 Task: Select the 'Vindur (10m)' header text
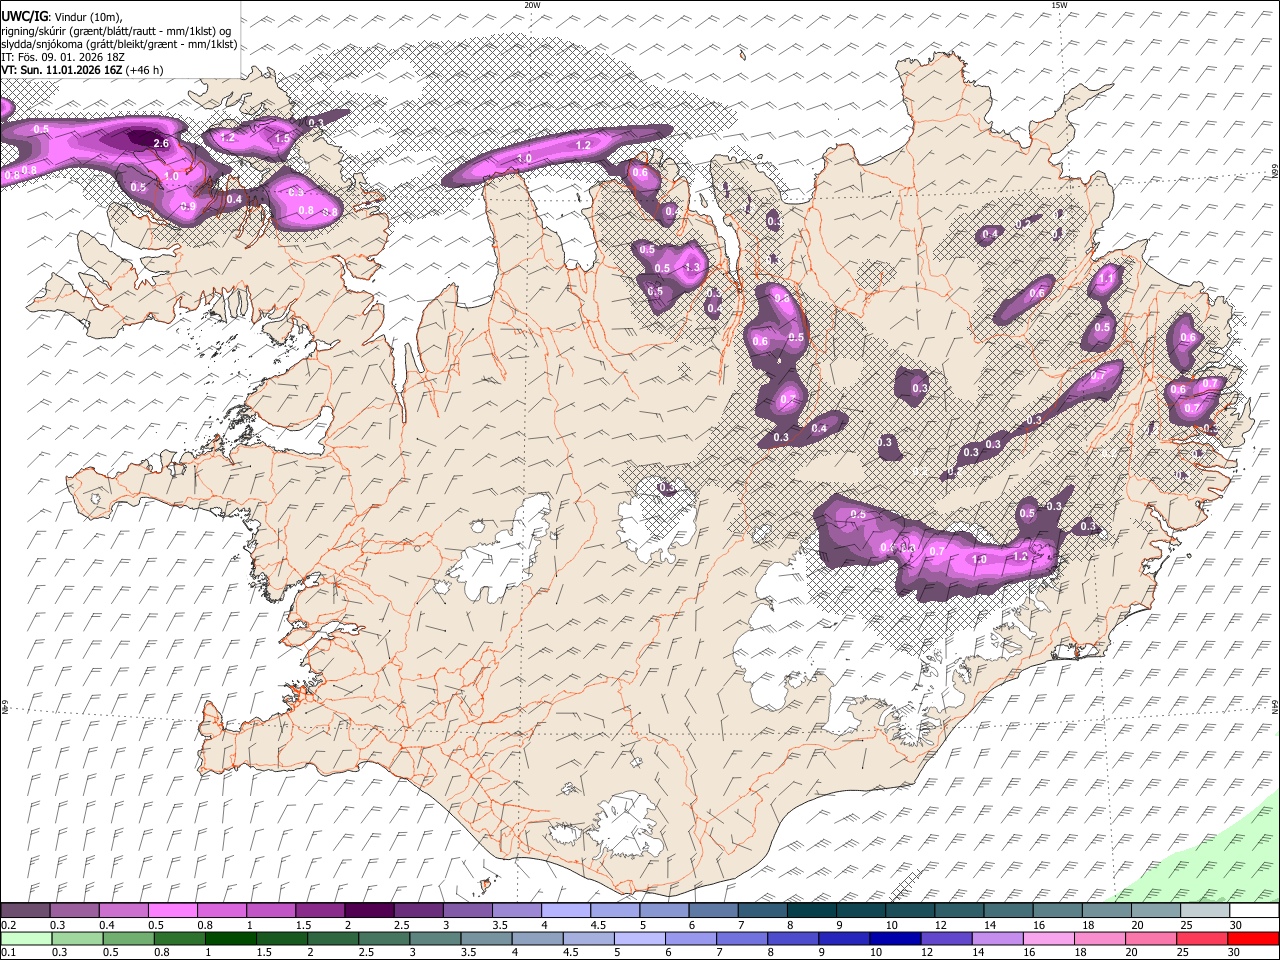(x=88, y=17)
